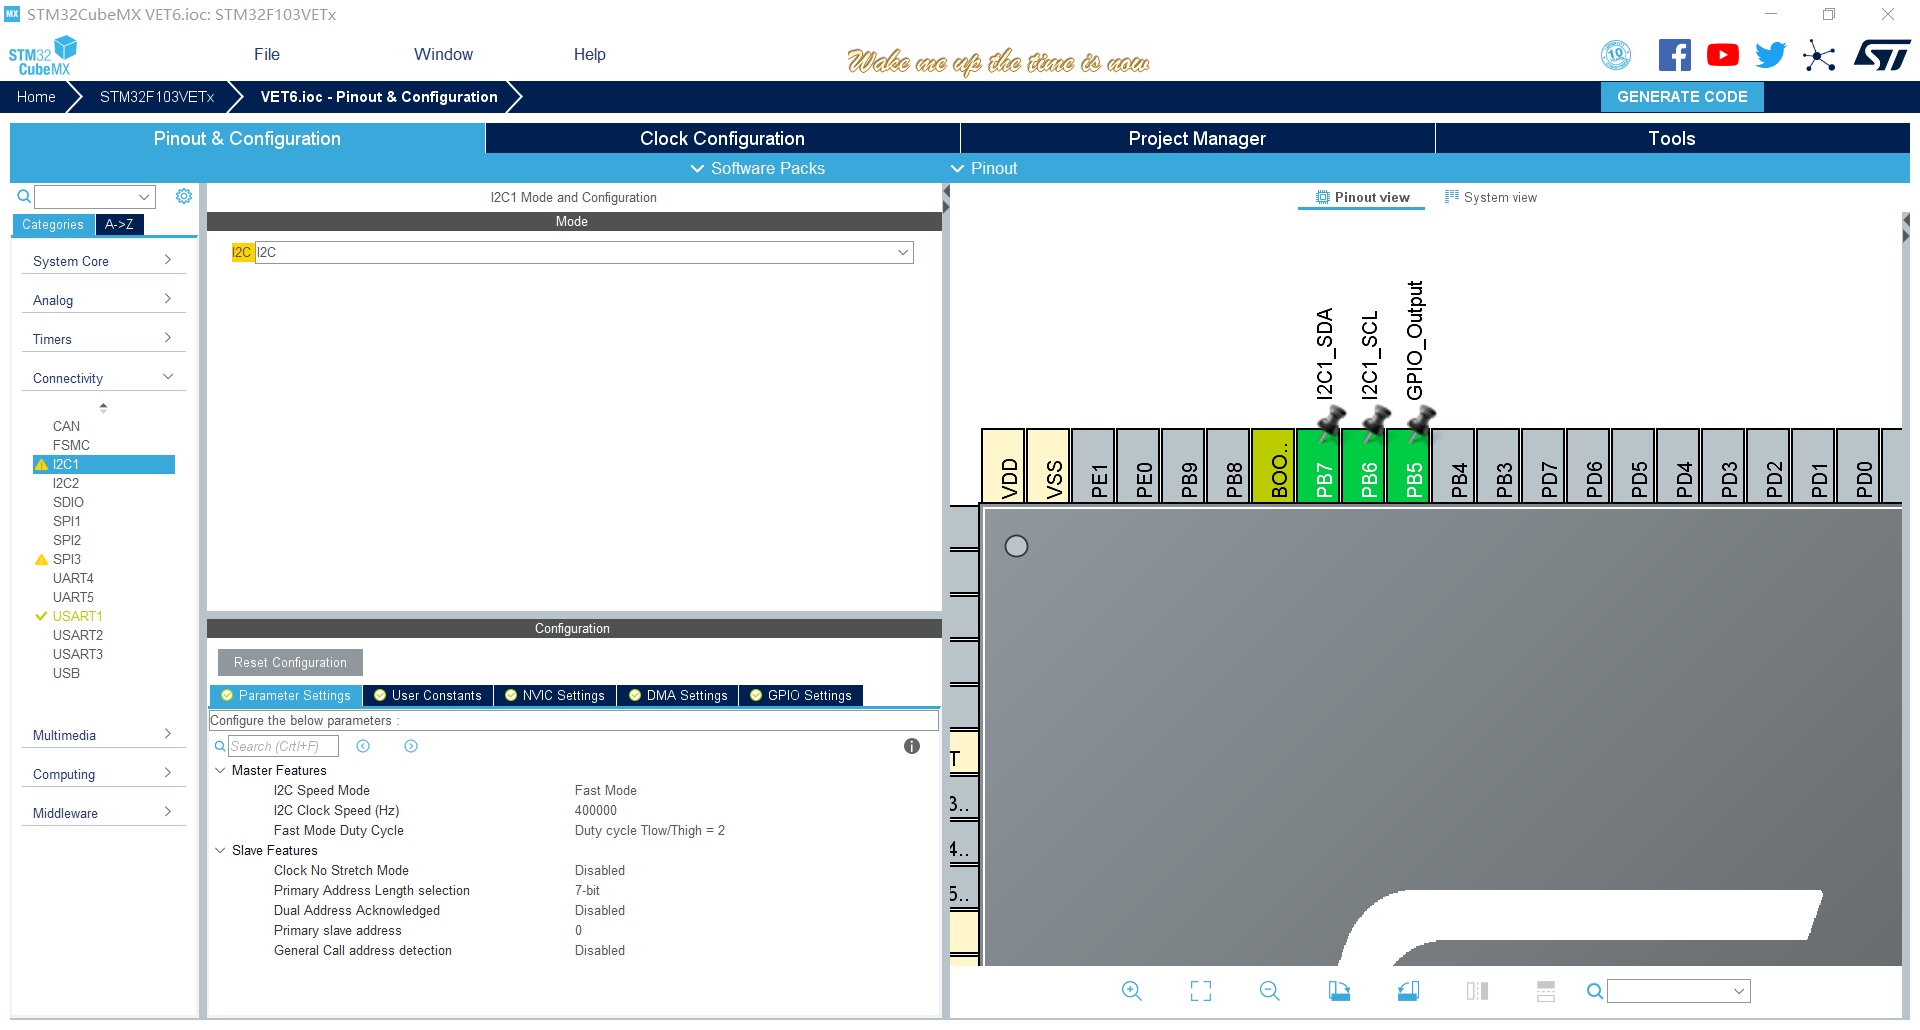The width and height of the screenshot is (1920, 1030).
Task: Rotate the chip view counter-clockwise
Action: 1408,991
